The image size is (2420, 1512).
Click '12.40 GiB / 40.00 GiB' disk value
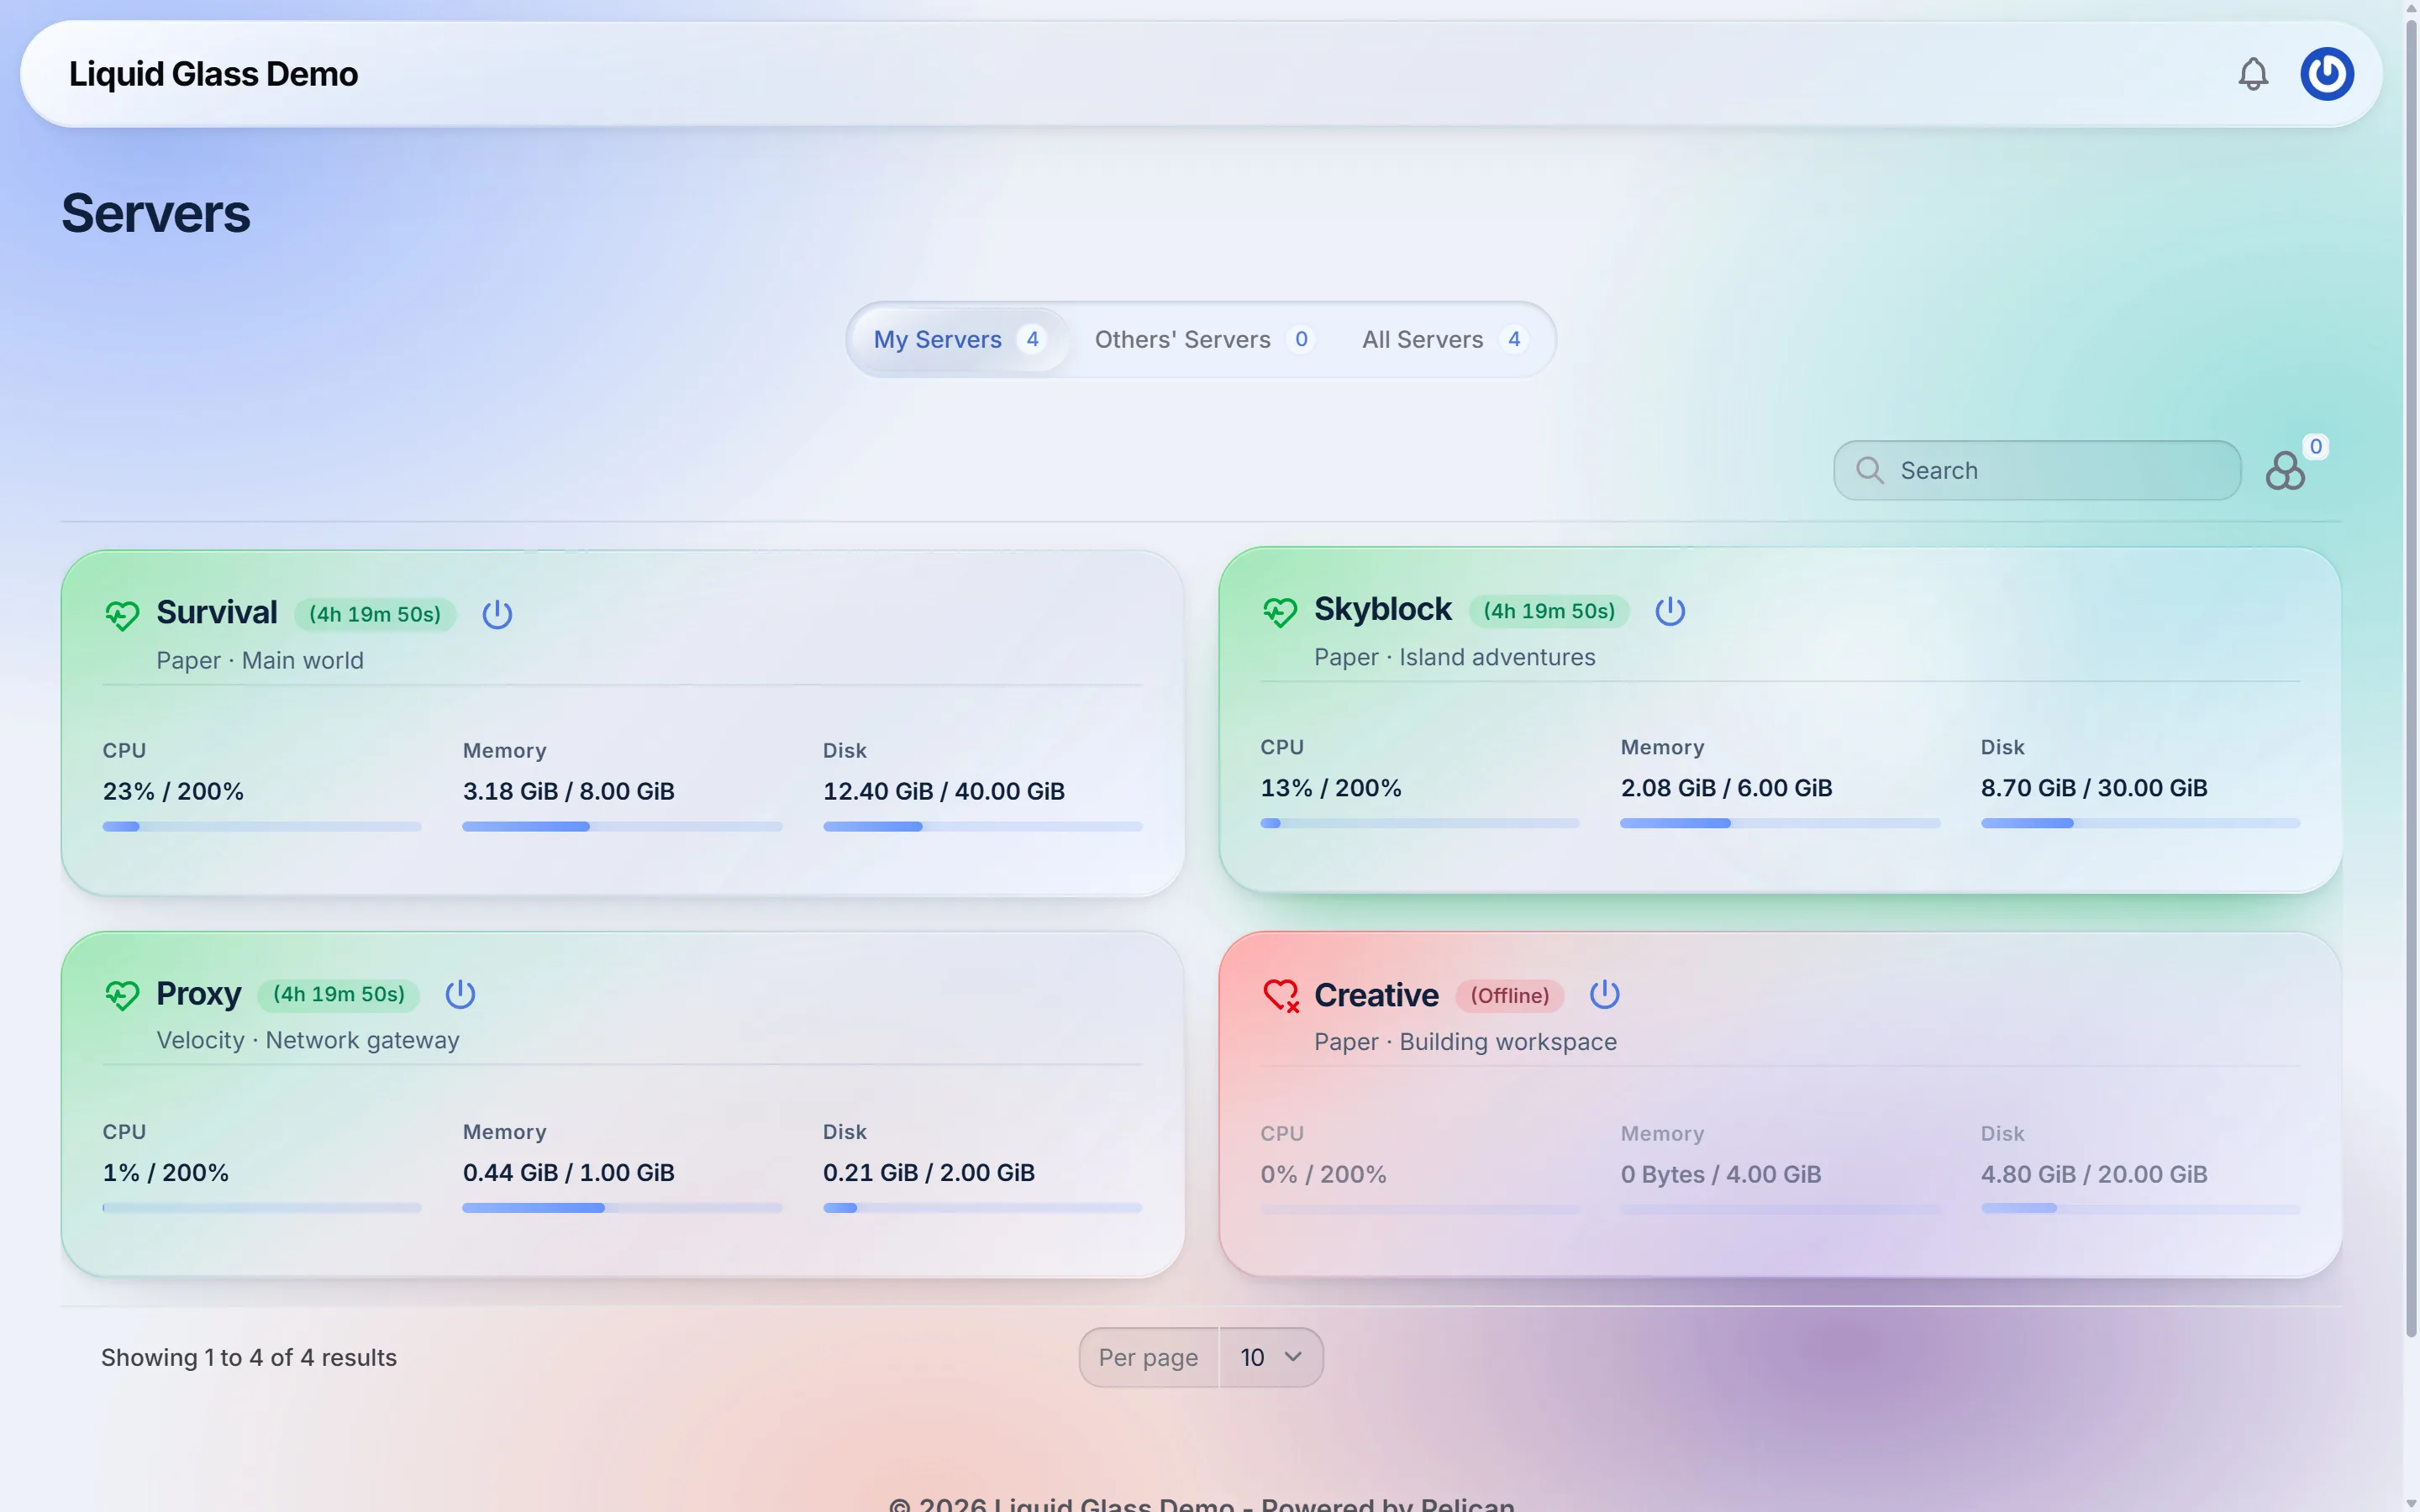click(944, 791)
